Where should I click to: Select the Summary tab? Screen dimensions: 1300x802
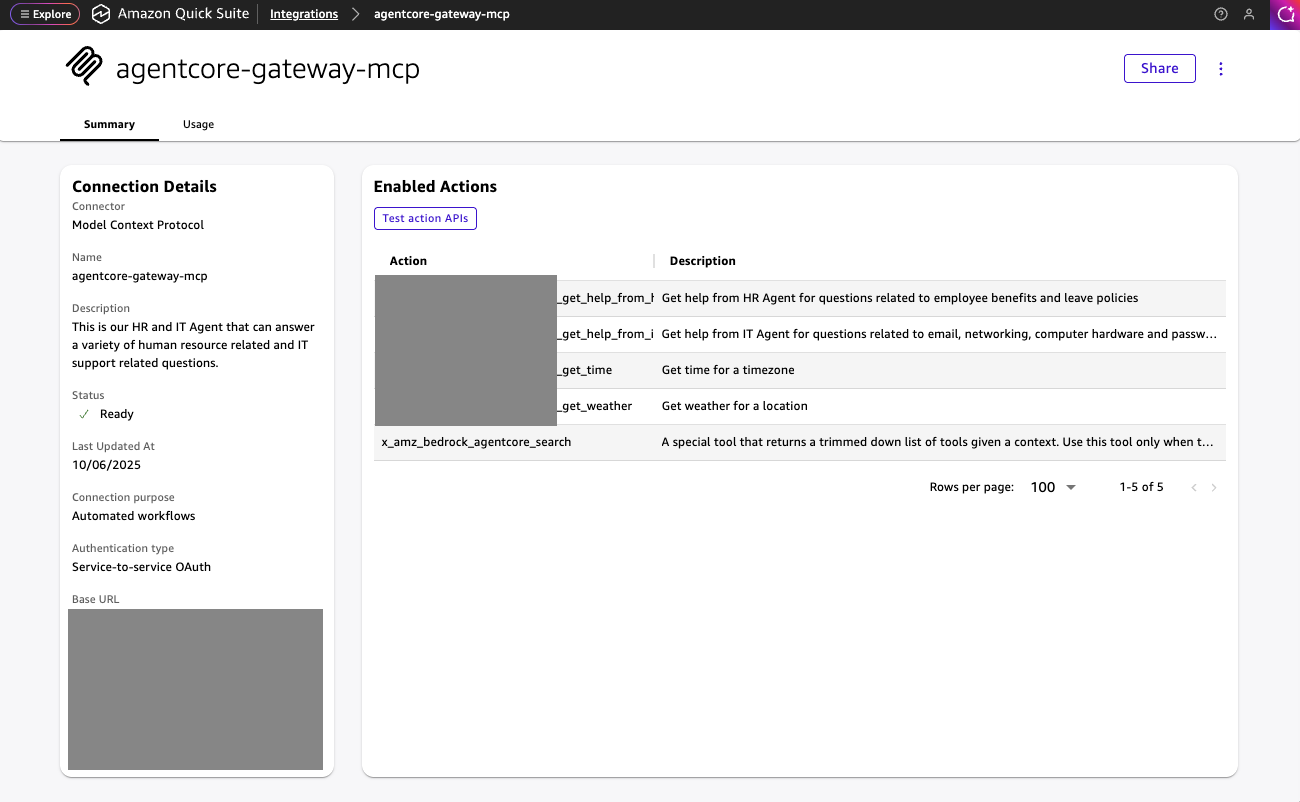(109, 124)
